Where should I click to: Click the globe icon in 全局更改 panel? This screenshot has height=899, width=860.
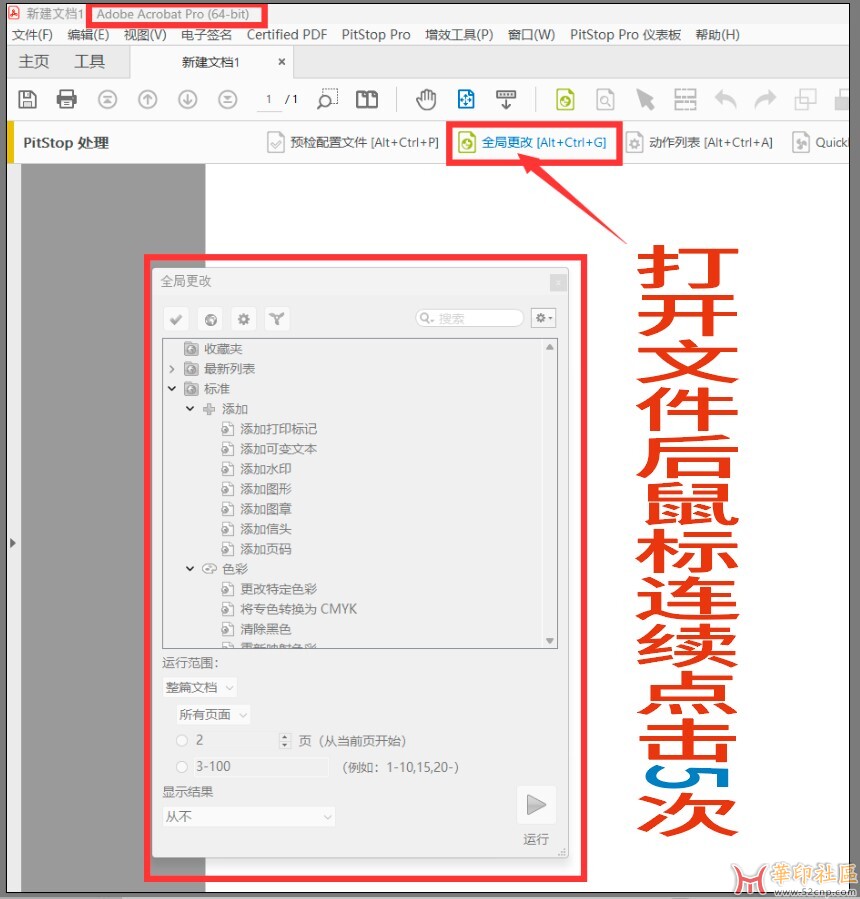pyautogui.click(x=210, y=320)
